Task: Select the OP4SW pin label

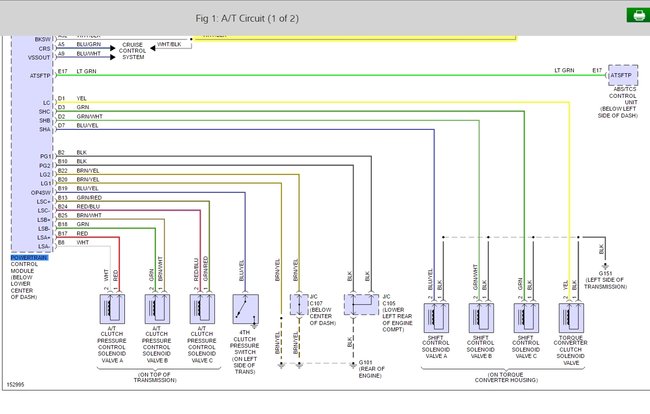Action: [41, 193]
